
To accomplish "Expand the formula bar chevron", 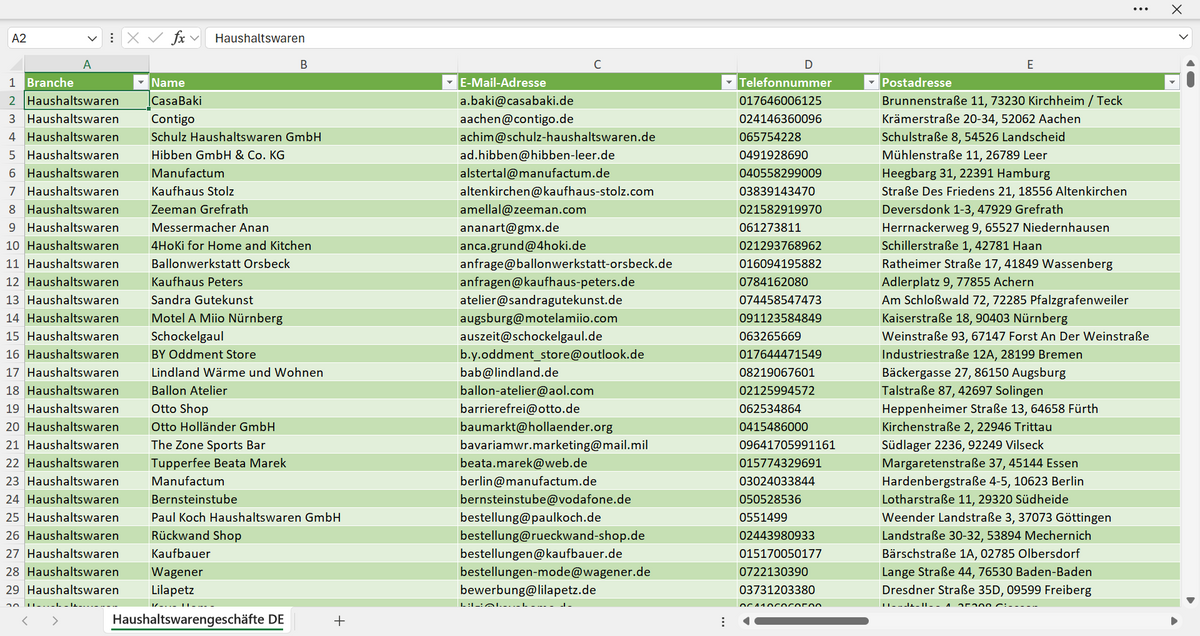I will coord(1183,38).
